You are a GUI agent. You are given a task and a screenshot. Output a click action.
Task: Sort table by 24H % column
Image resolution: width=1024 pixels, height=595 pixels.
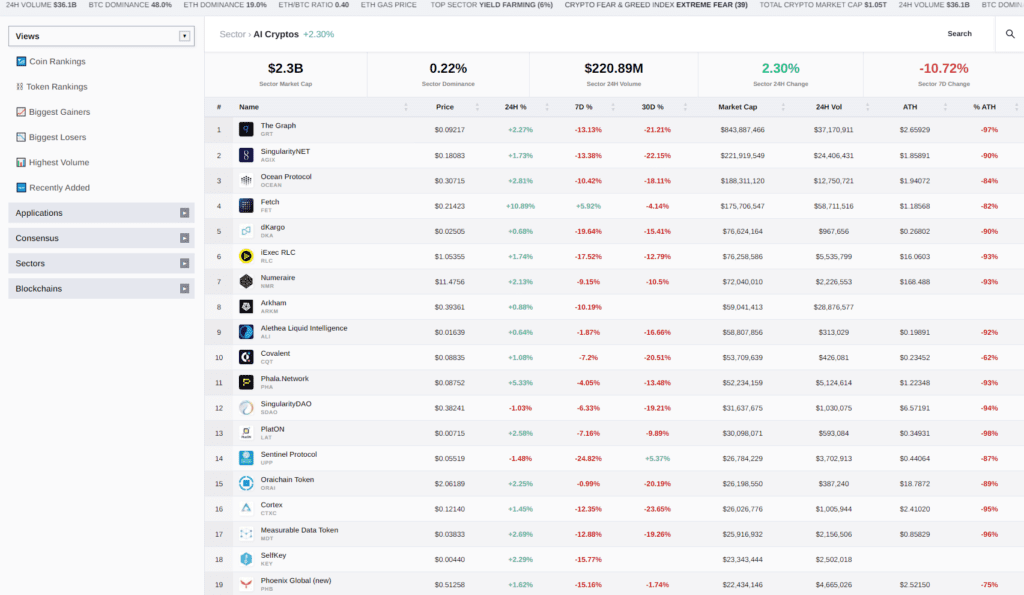click(515, 107)
